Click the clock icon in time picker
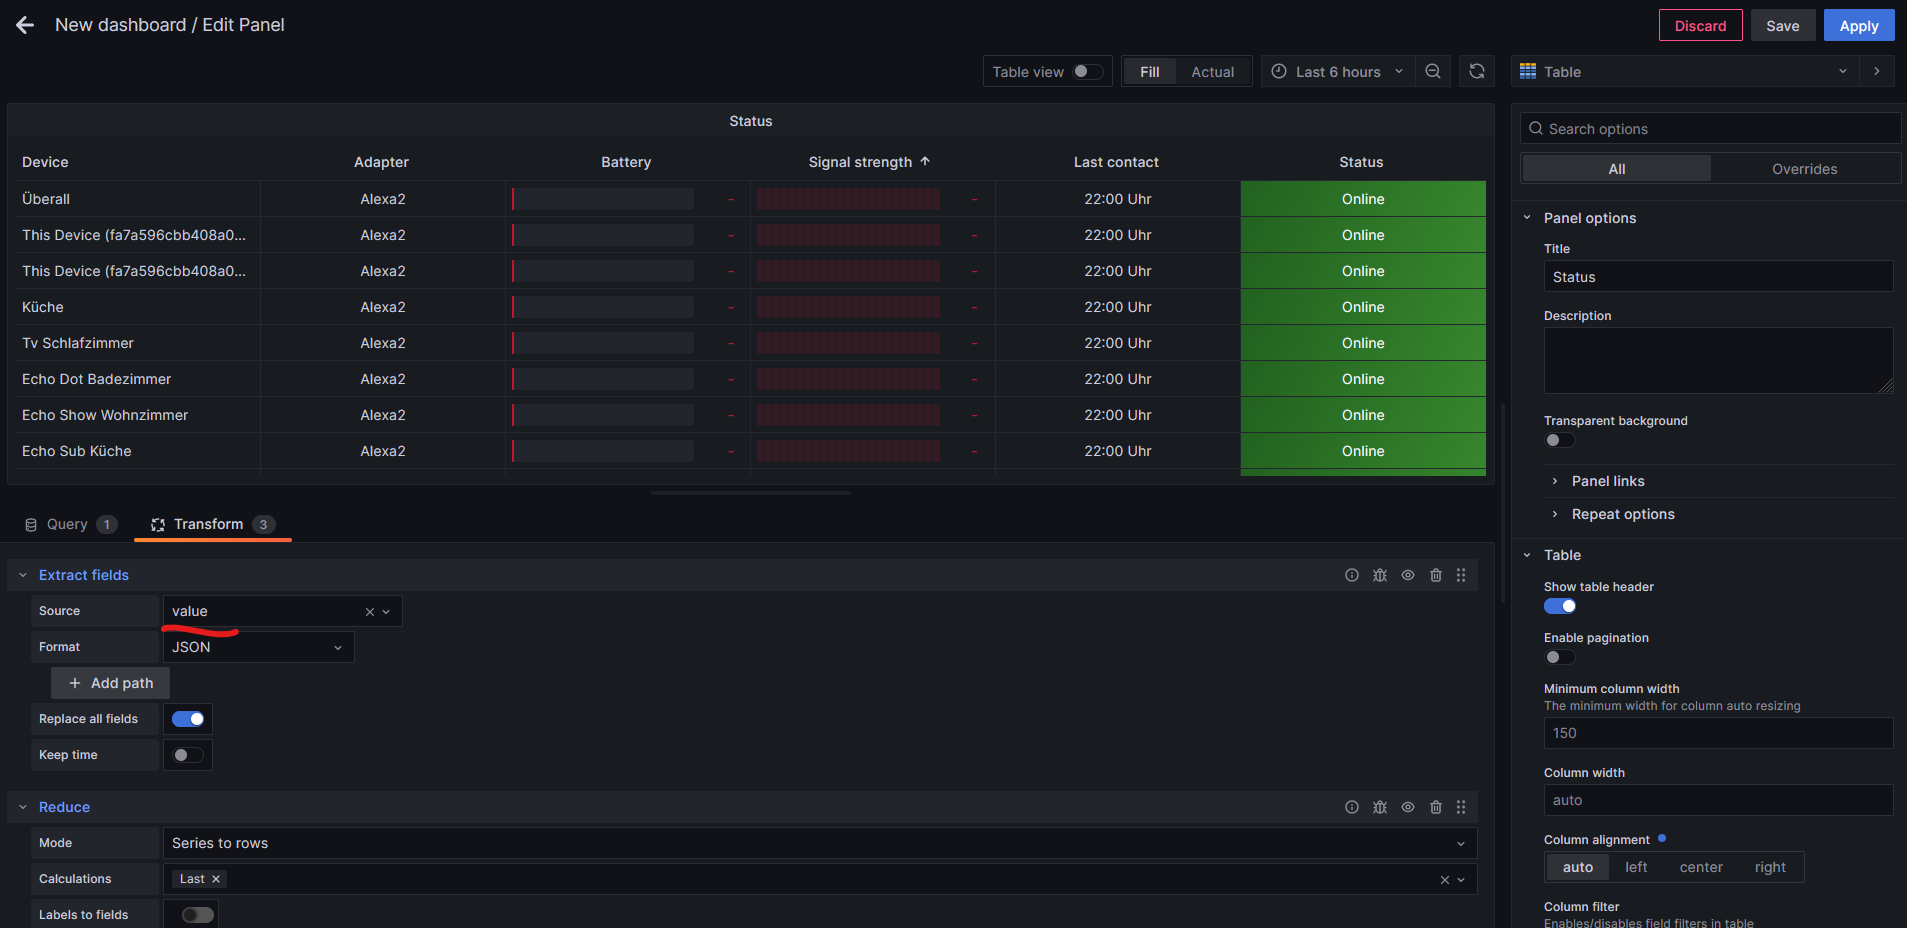The height and width of the screenshot is (928, 1907). pos(1279,71)
